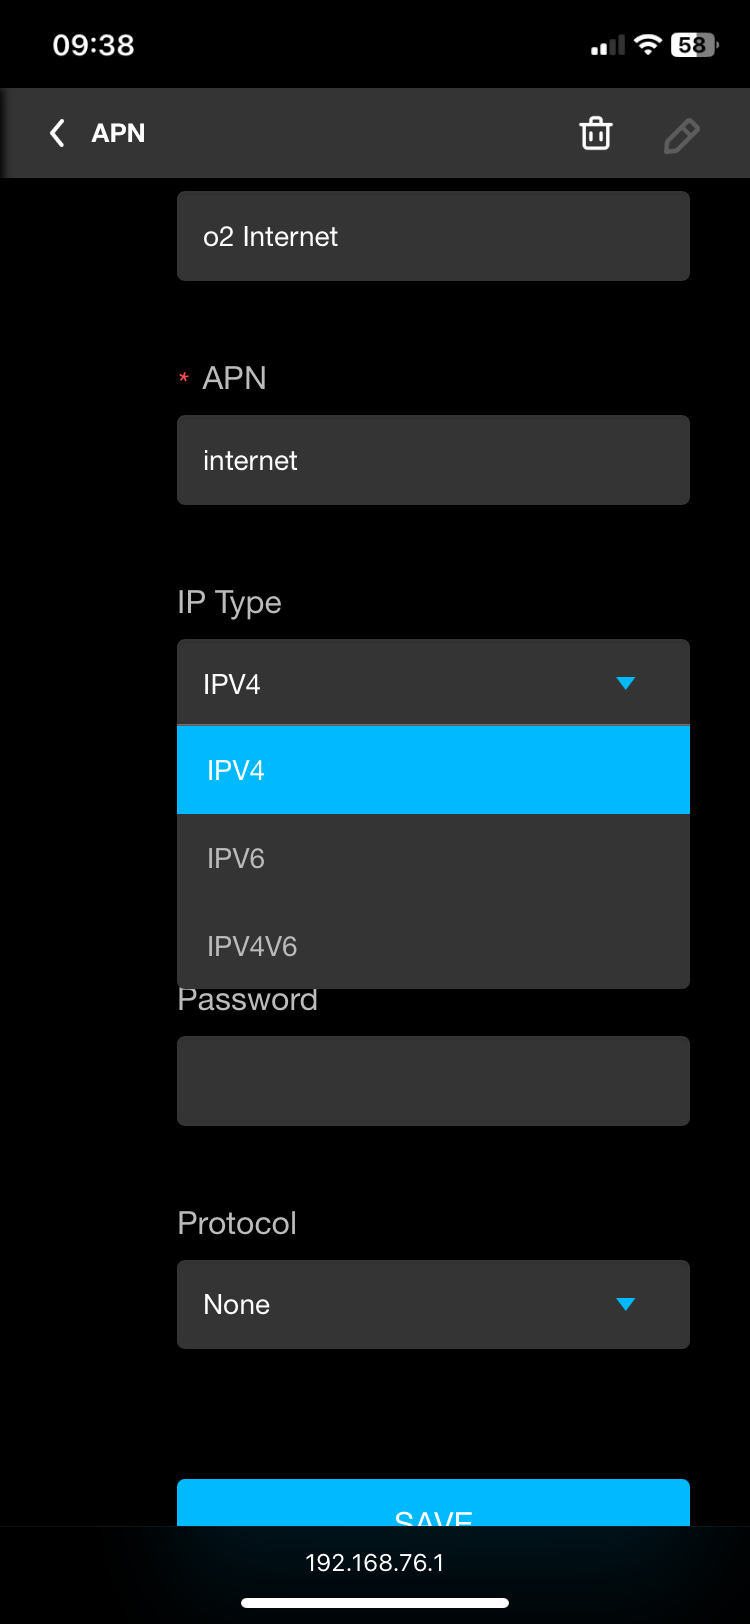750x1624 pixels.
Task: Go back using the header chevron
Action: [58, 133]
